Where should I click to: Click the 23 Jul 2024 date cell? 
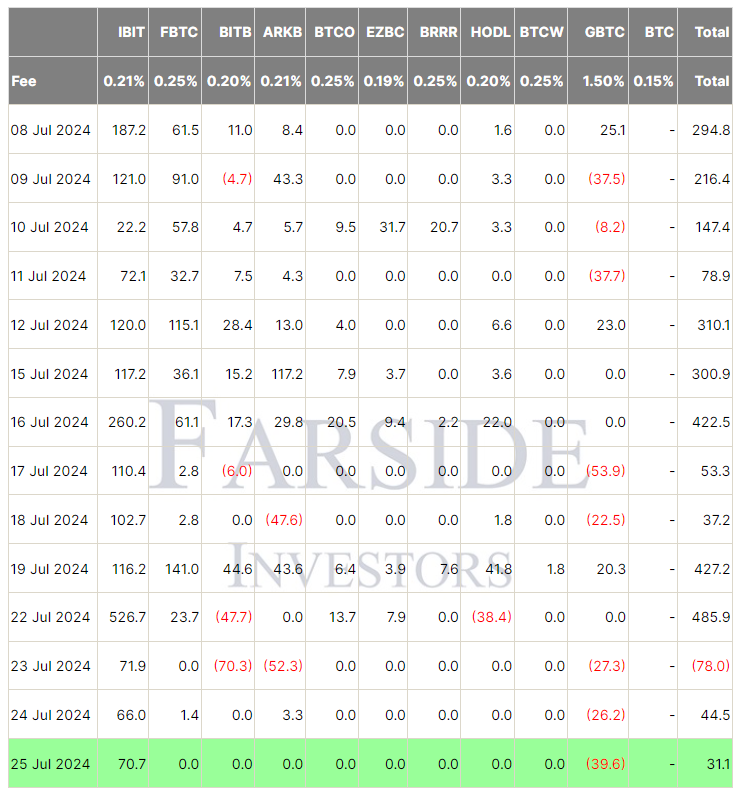click(x=51, y=666)
